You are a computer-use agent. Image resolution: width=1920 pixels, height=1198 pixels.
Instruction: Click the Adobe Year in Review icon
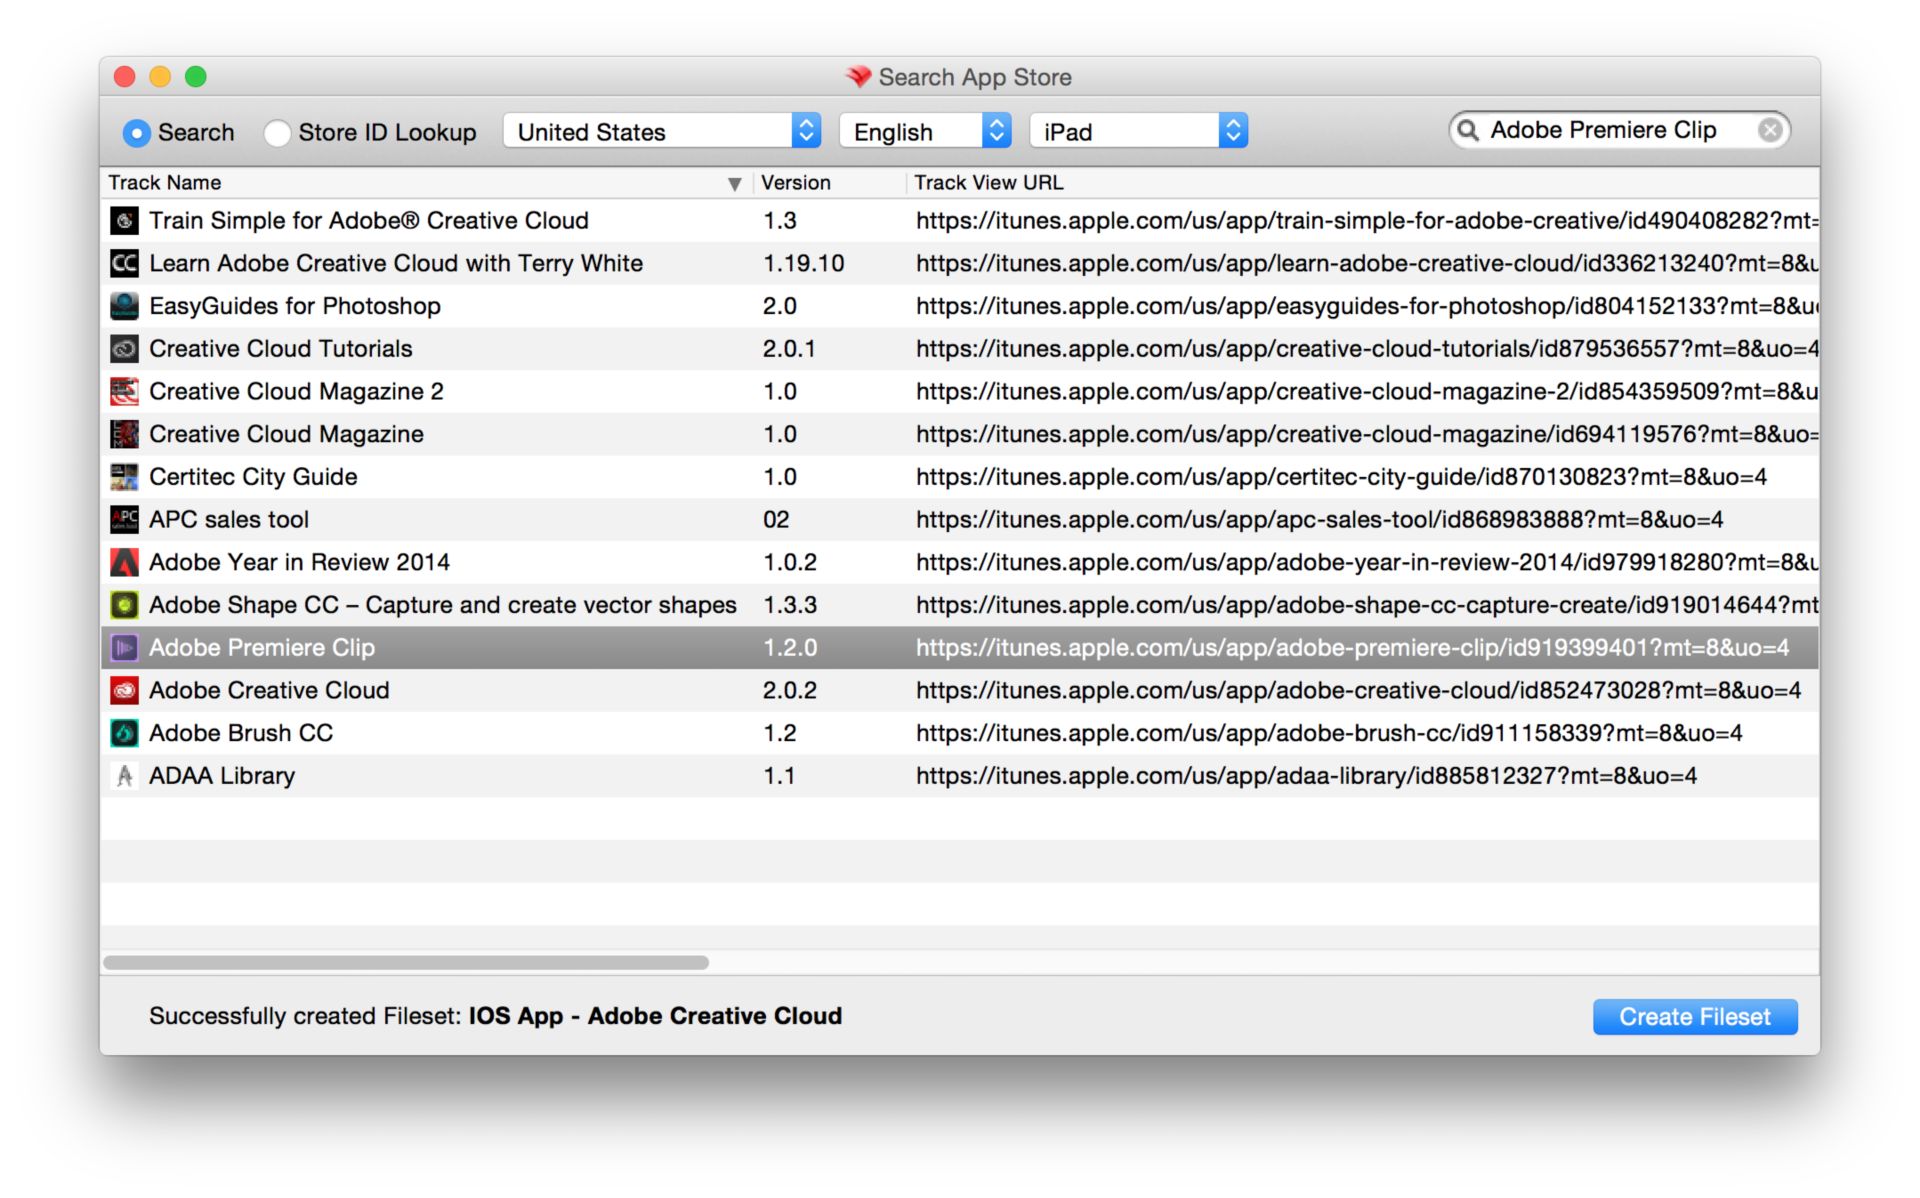[124, 563]
